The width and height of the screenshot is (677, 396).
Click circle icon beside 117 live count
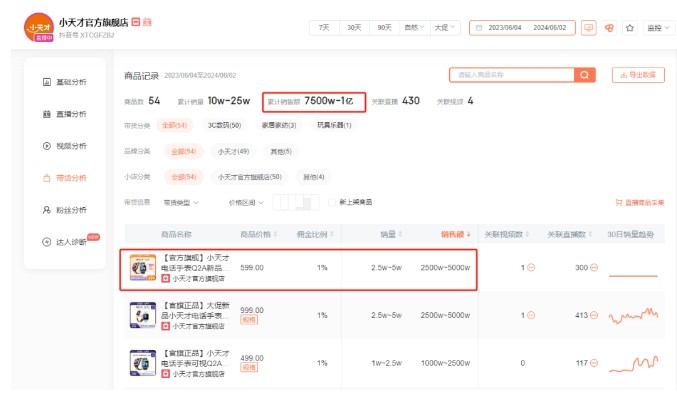[594, 363]
